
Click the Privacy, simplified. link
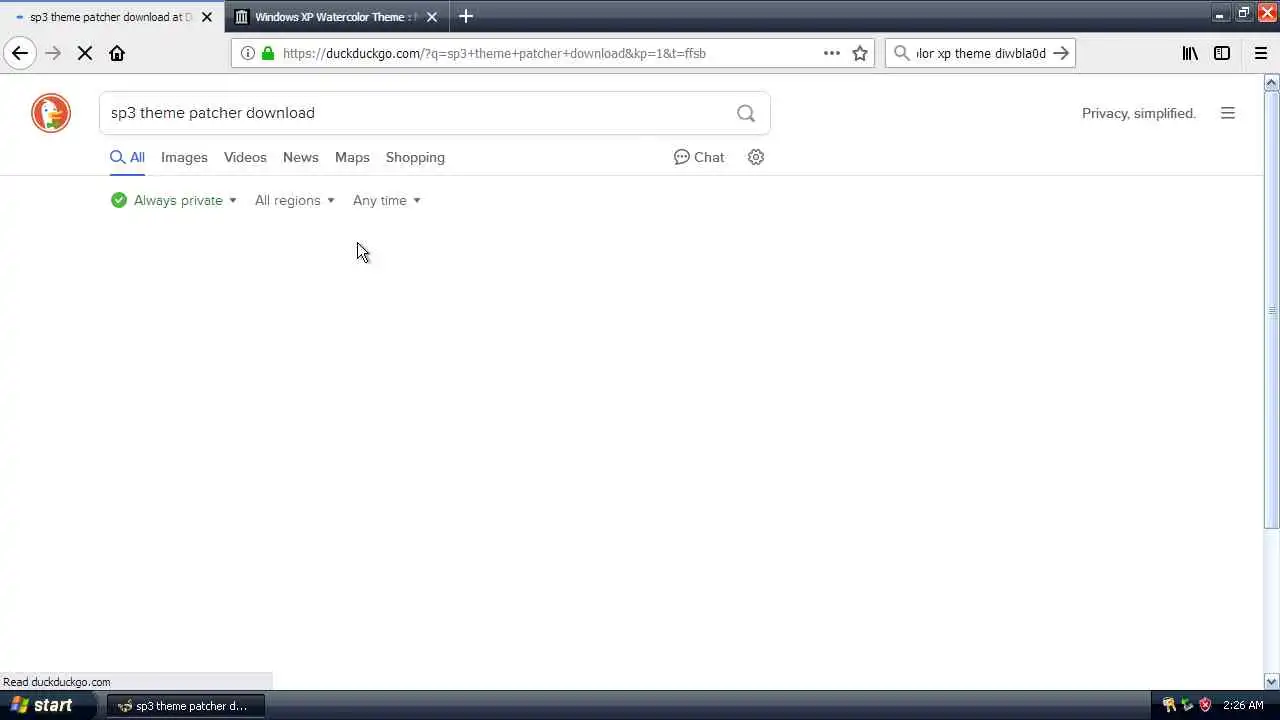1139,113
